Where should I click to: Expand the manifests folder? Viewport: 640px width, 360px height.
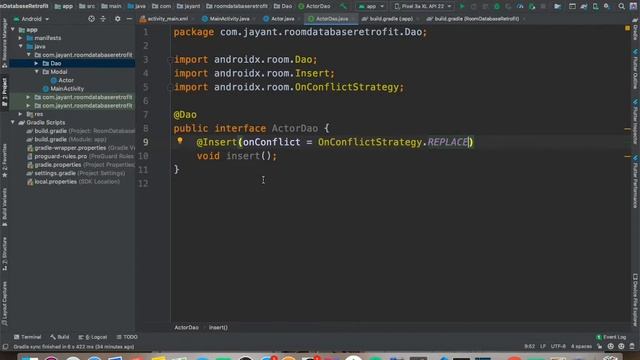tap(21, 38)
